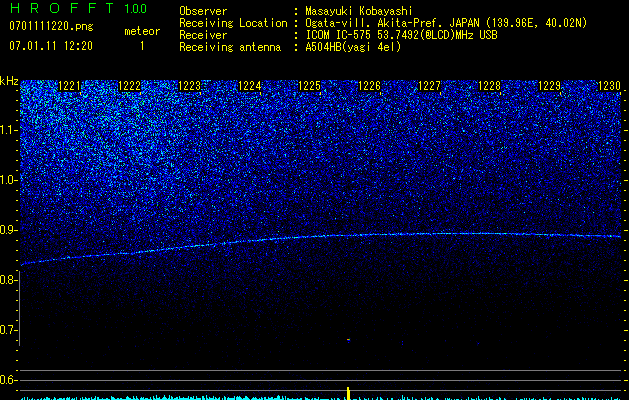Click the 0701111220.png file name

click(51, 27)
